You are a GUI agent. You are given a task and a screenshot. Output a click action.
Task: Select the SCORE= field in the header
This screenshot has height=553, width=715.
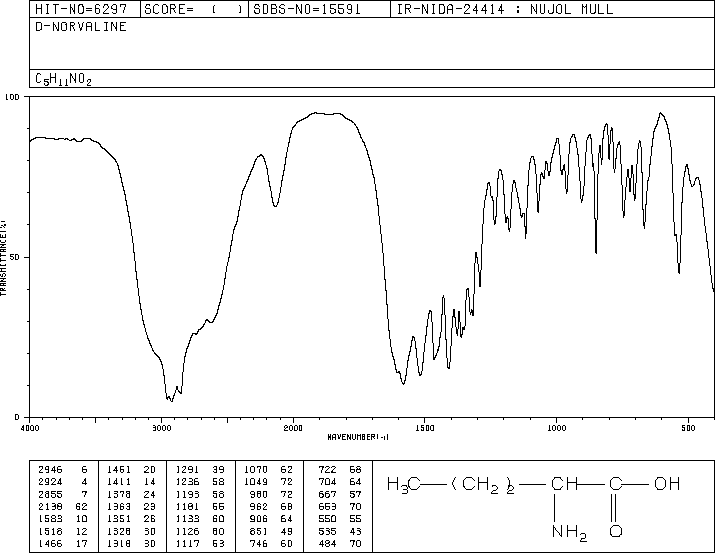[x=195, y=9]
